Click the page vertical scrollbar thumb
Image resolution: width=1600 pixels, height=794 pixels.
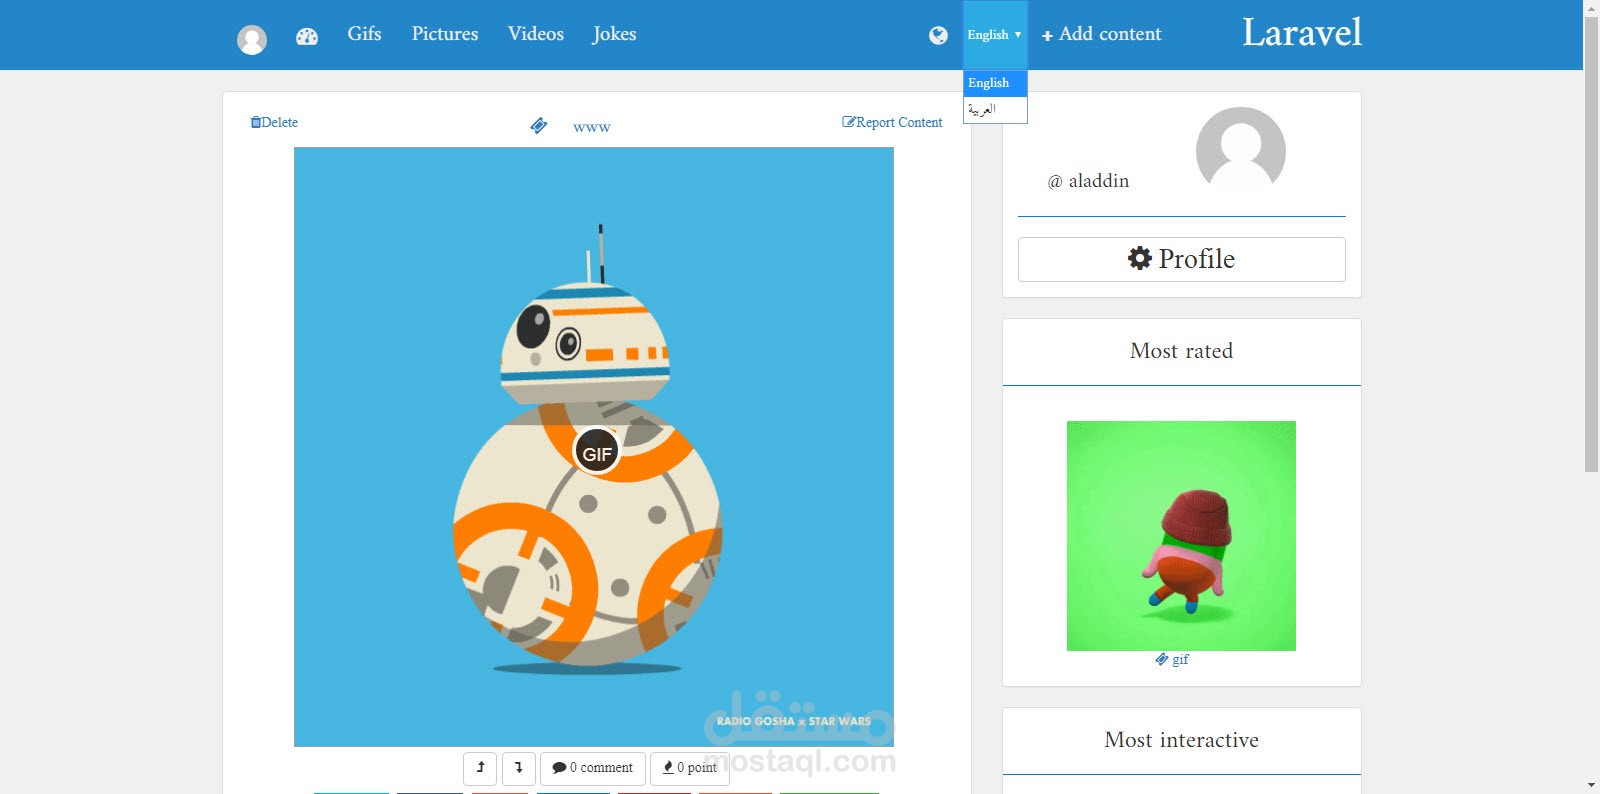pyautogui.click(x=1591, y=243)
